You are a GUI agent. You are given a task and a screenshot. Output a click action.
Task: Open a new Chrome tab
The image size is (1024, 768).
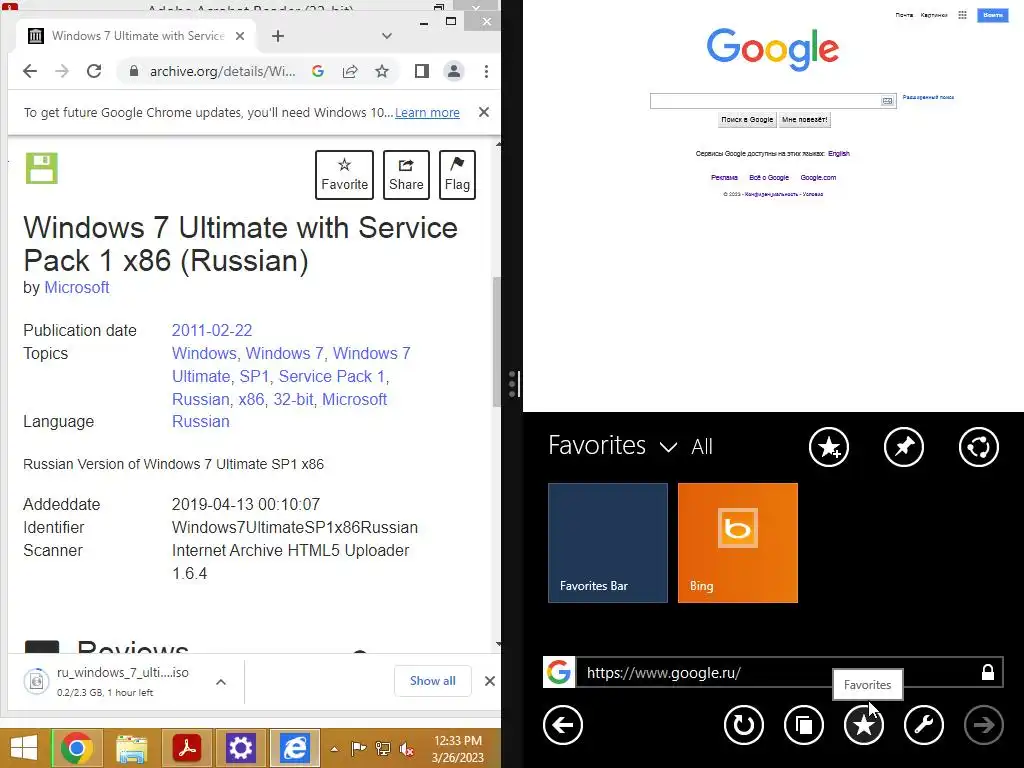click(278, 36)
